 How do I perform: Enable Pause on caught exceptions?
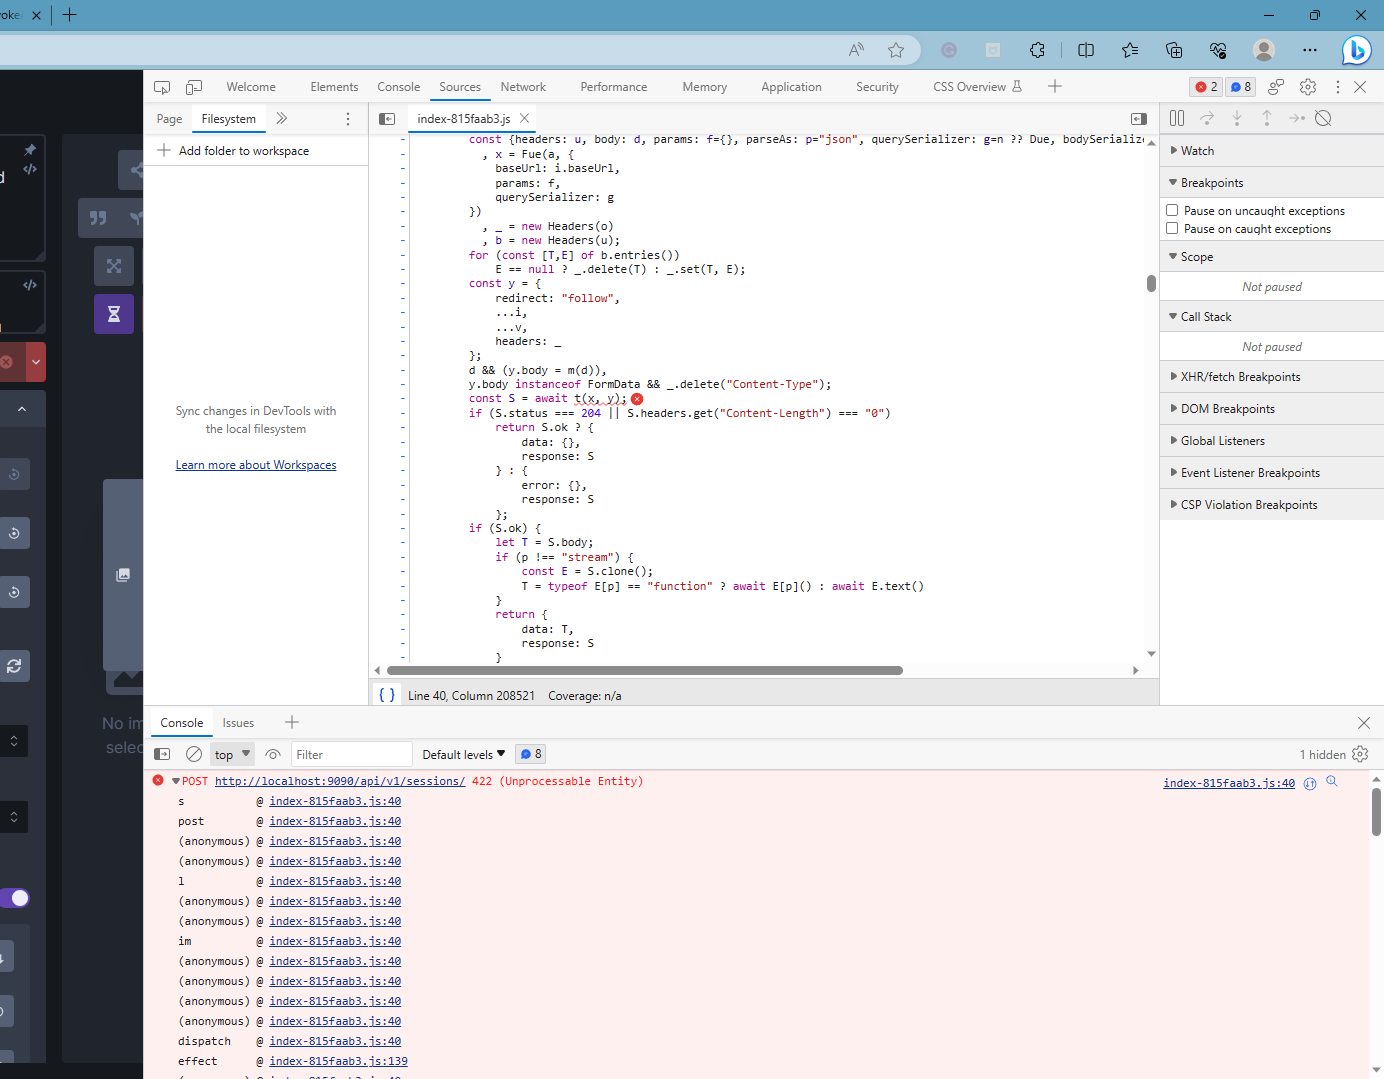(x=1172, y=228)
